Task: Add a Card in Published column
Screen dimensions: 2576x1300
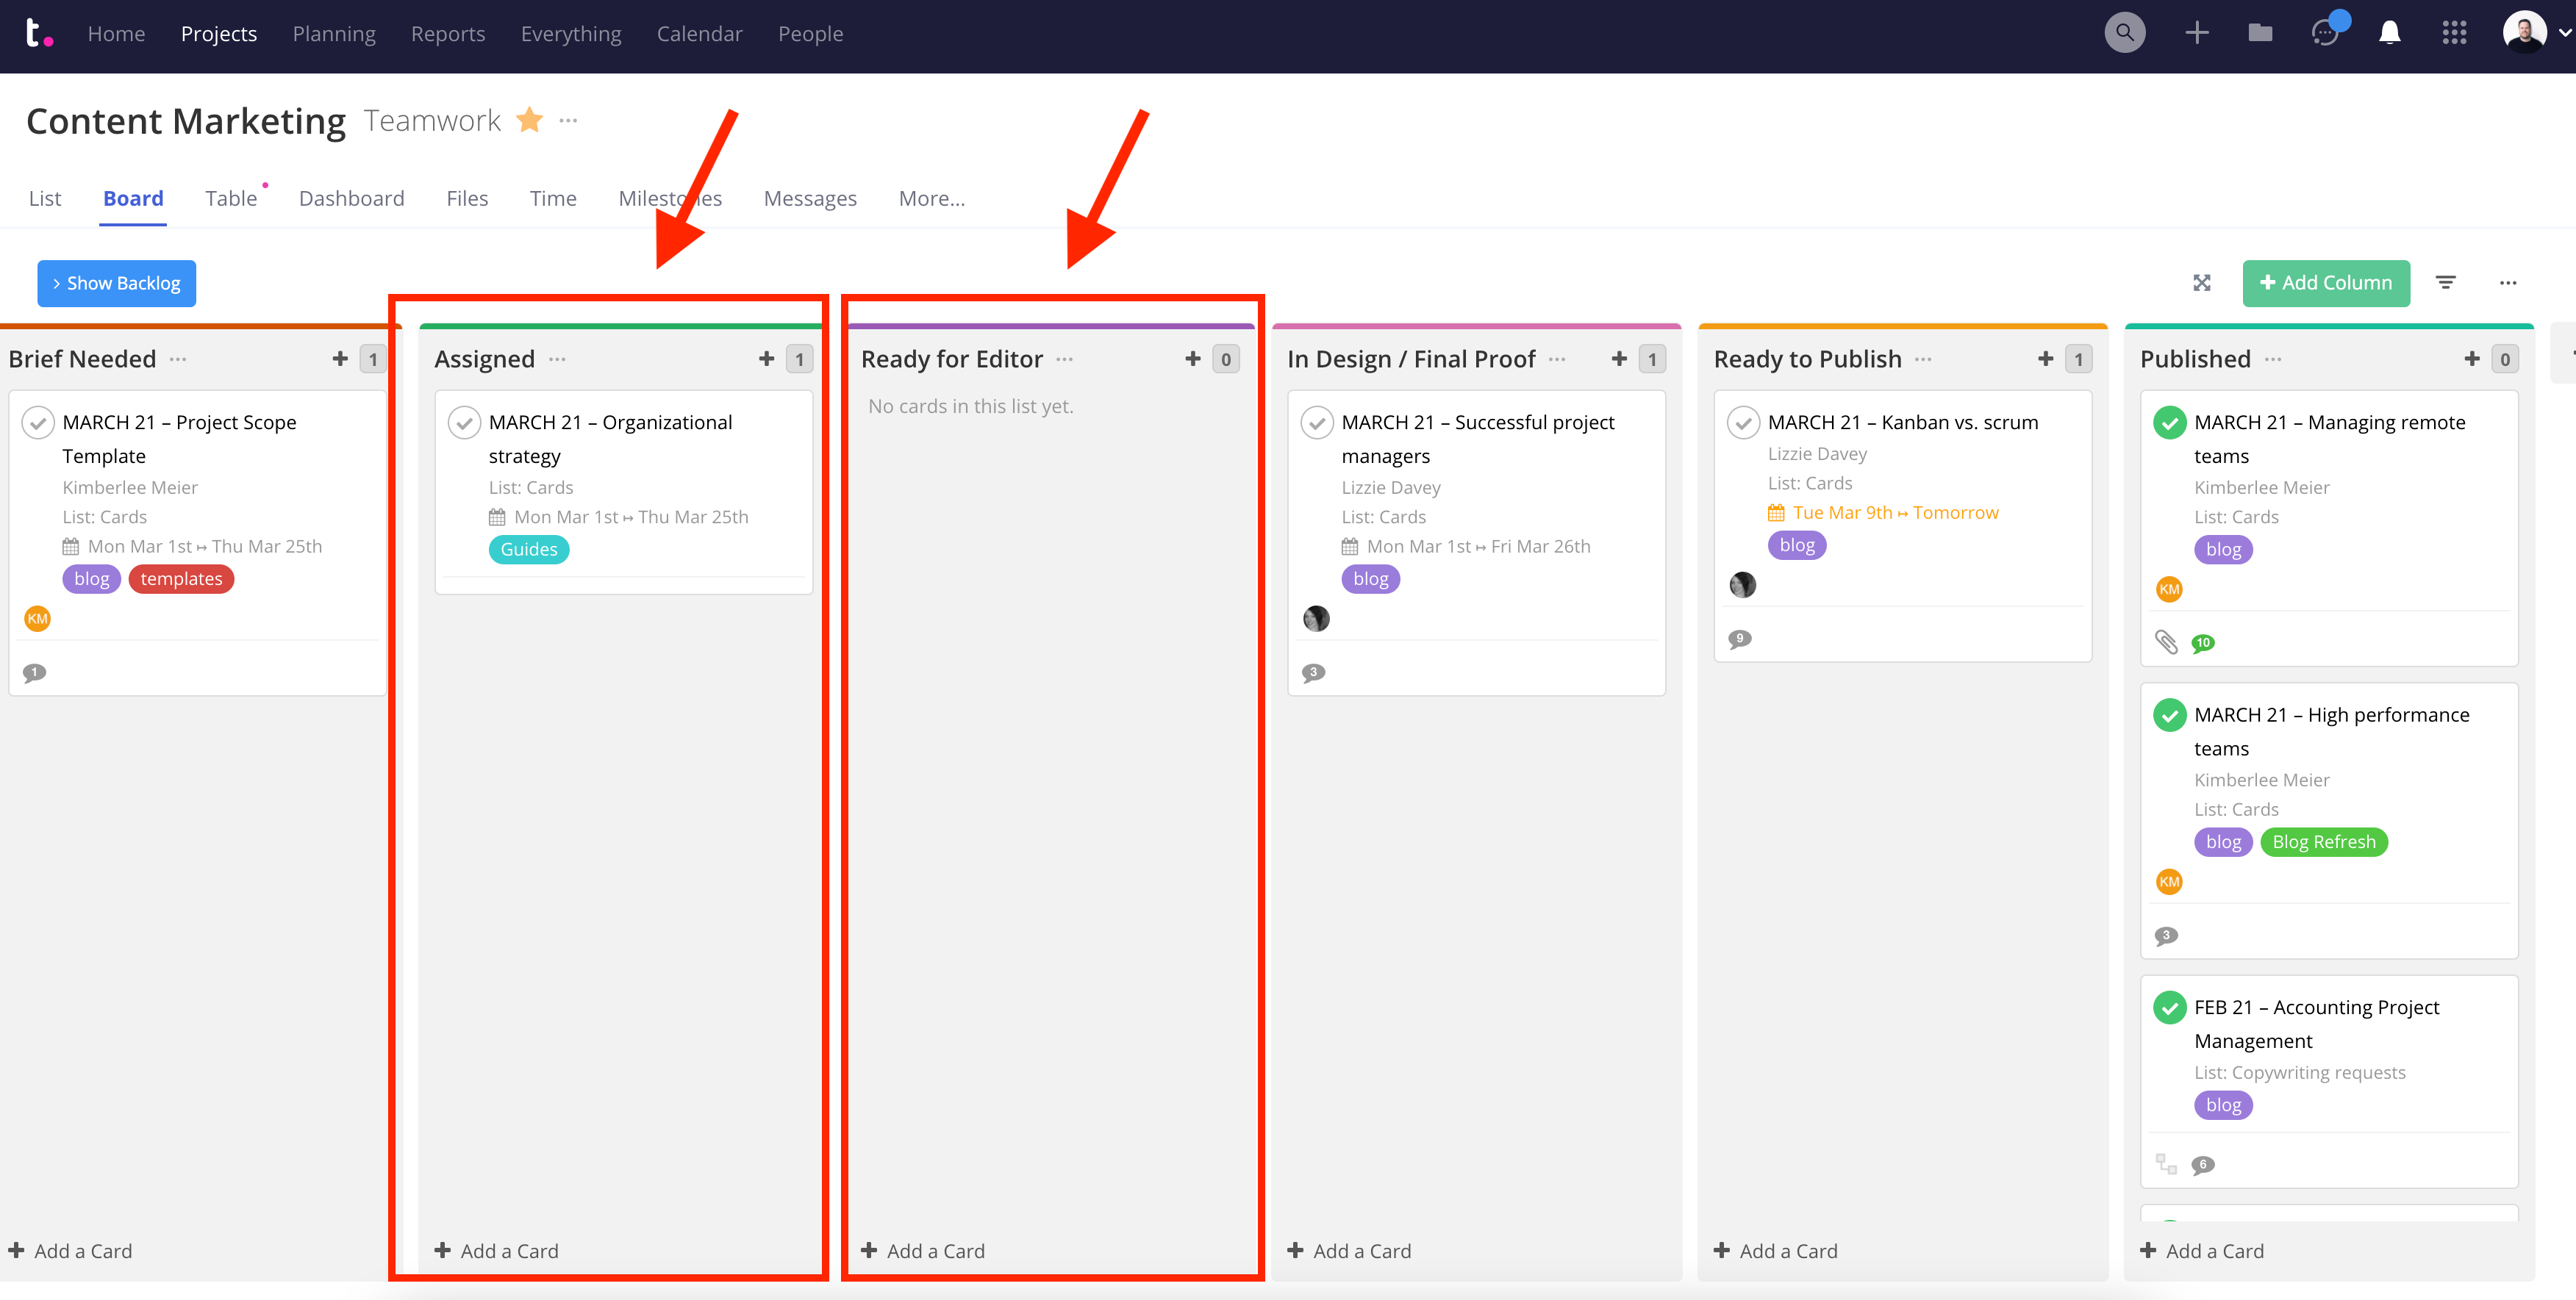Action: (2201, 1250)
